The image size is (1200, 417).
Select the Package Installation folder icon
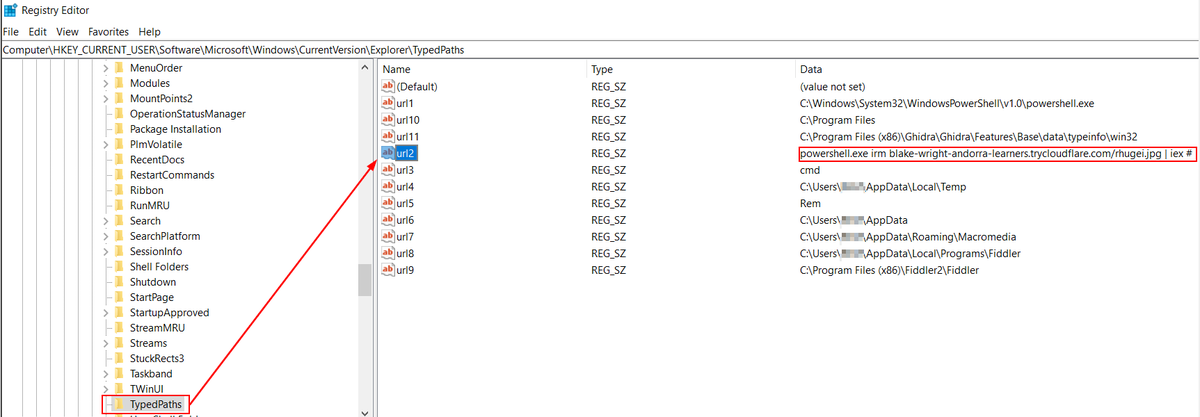[120, 129]
